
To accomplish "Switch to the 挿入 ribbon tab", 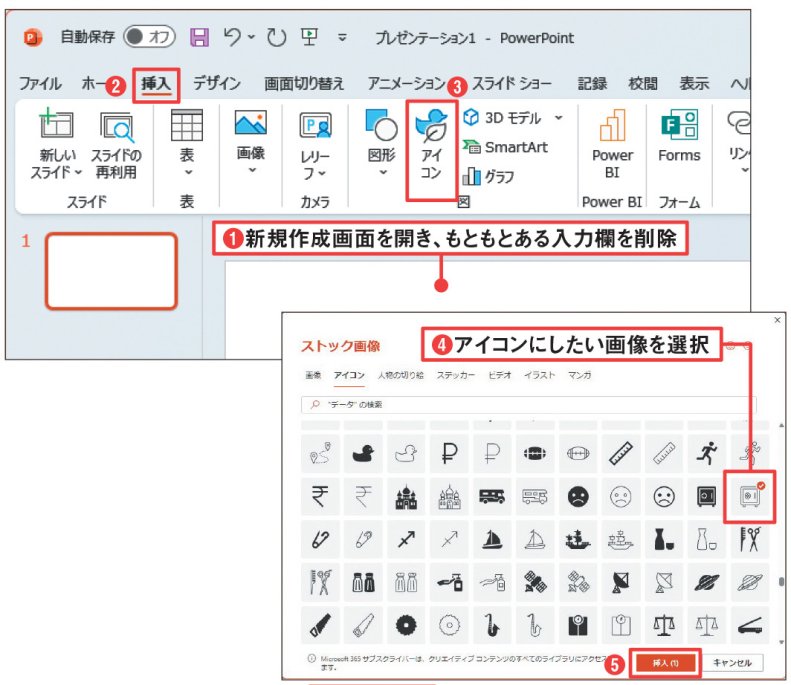I will (156, 84).
